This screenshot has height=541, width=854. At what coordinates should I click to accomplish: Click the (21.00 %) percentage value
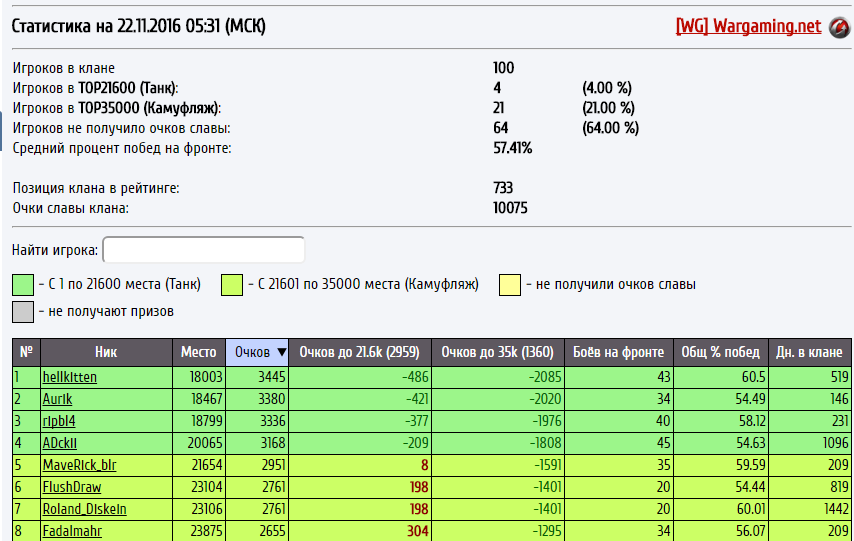(x=608, y=108)
